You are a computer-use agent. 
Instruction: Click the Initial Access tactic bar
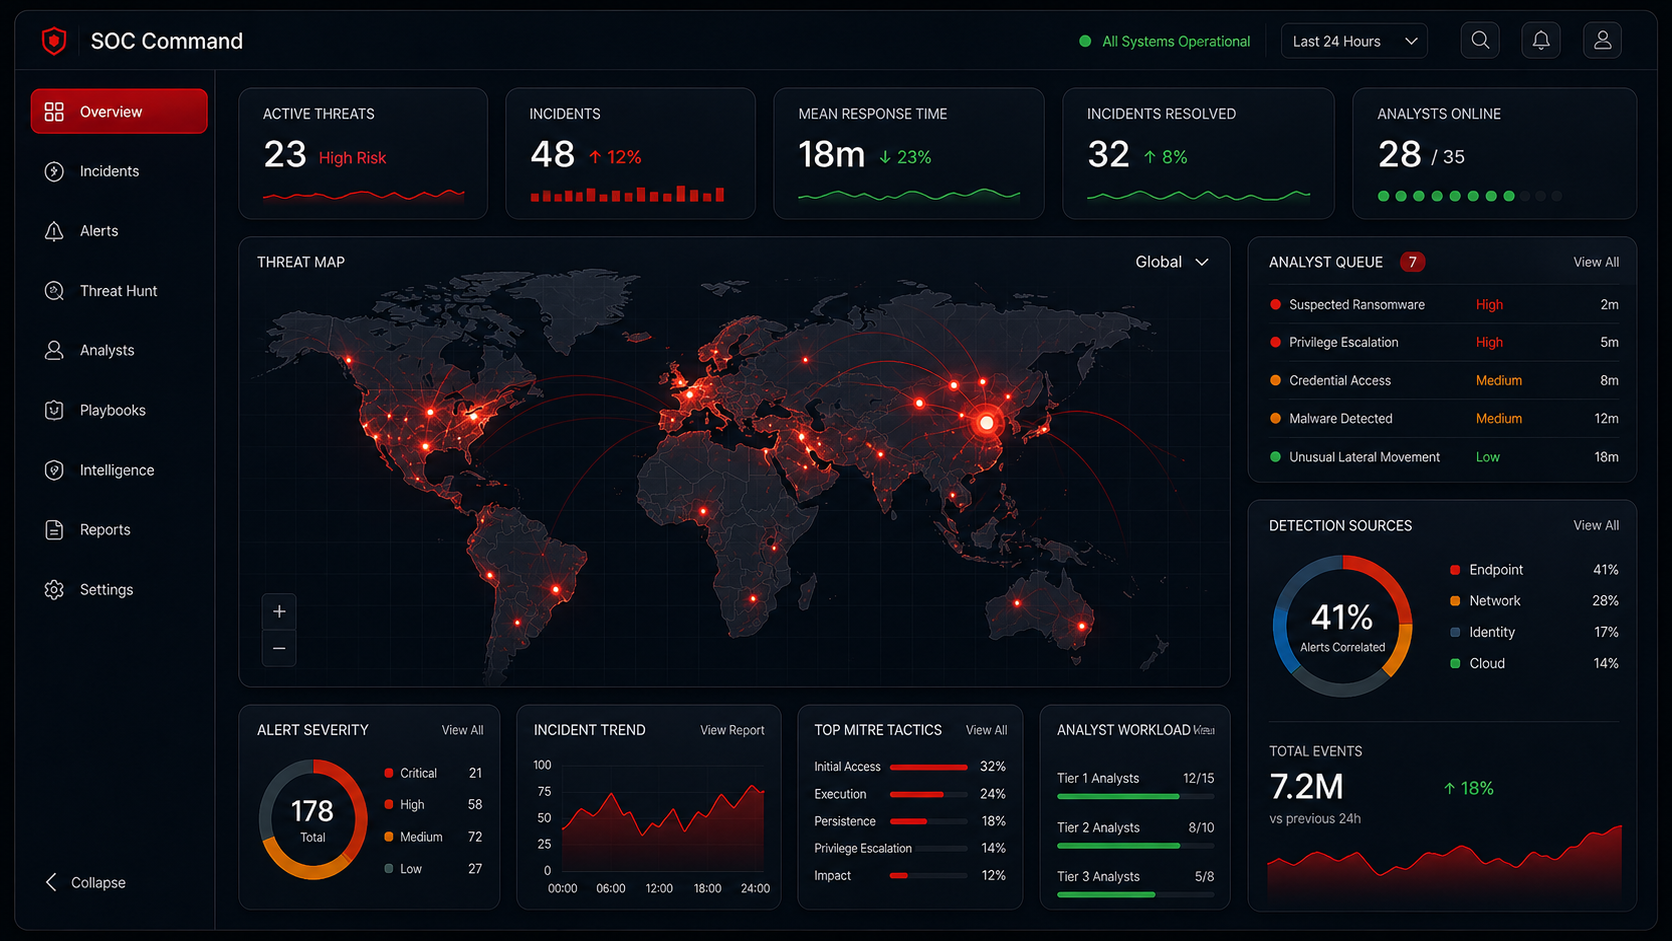click(x=928, y=767)
